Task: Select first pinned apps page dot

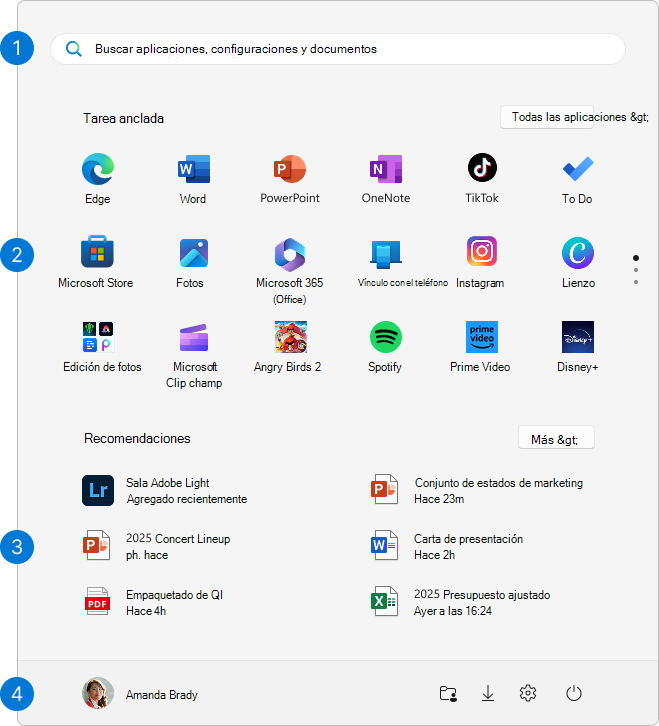Action: click(x=636, y=258)
